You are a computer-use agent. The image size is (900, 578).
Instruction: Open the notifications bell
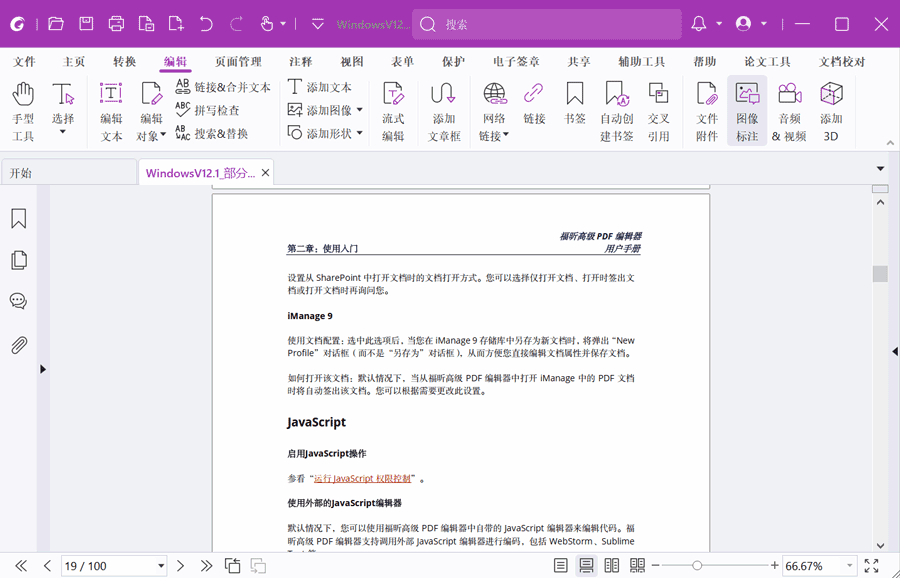[x=699, y=24]
